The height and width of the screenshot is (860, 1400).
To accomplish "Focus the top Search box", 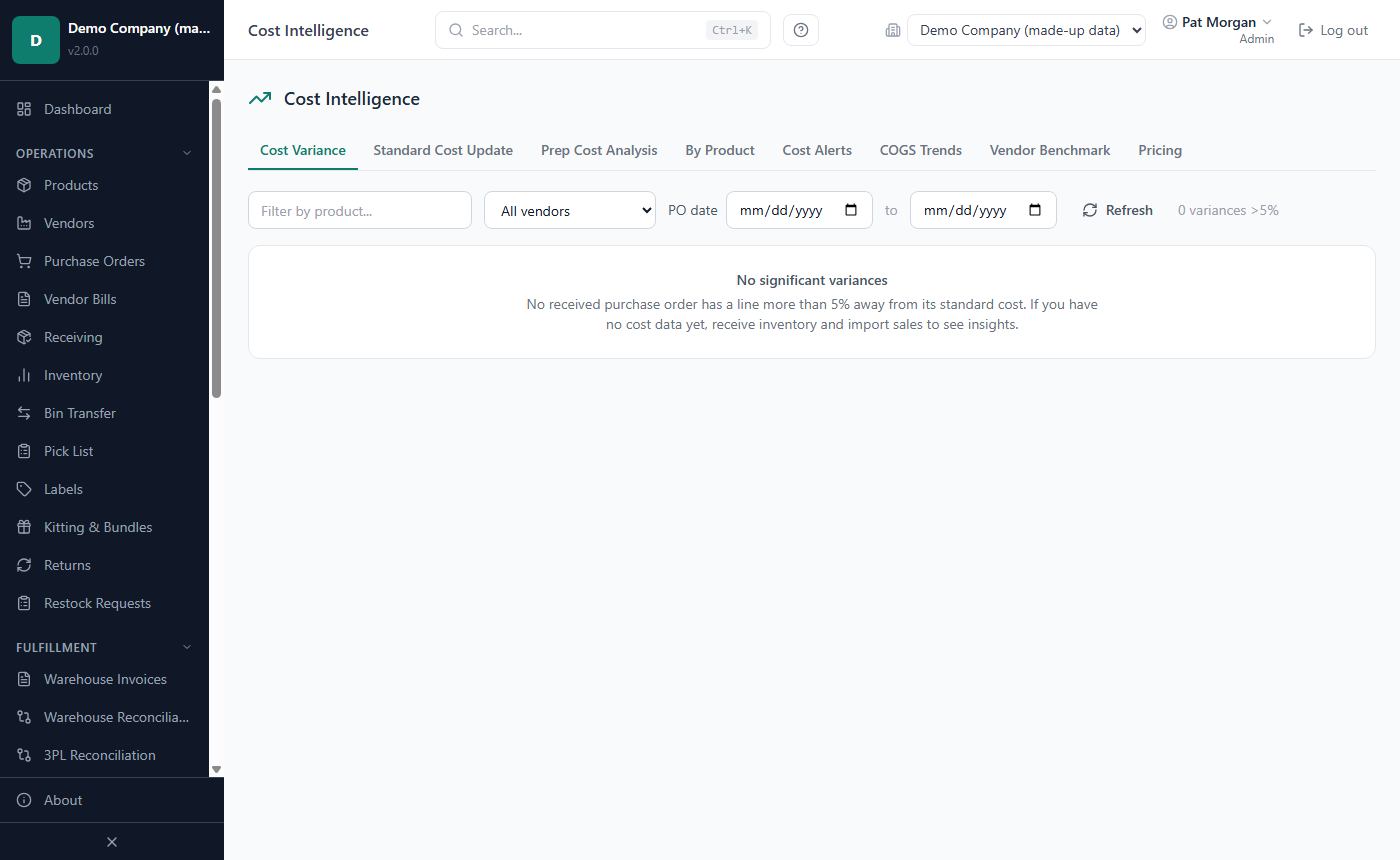I will point(603,30).
